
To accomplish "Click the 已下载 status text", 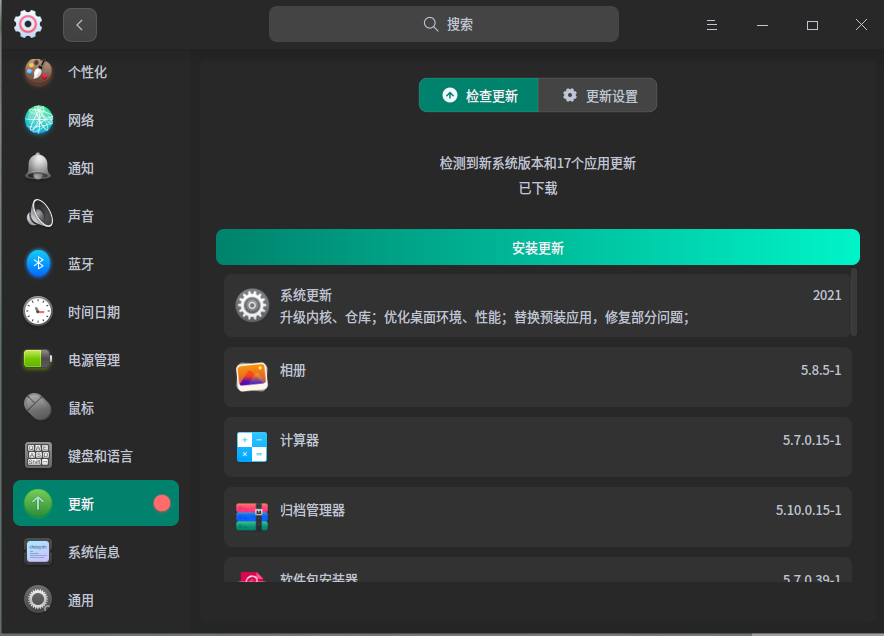I will click(x=538, y=188).
